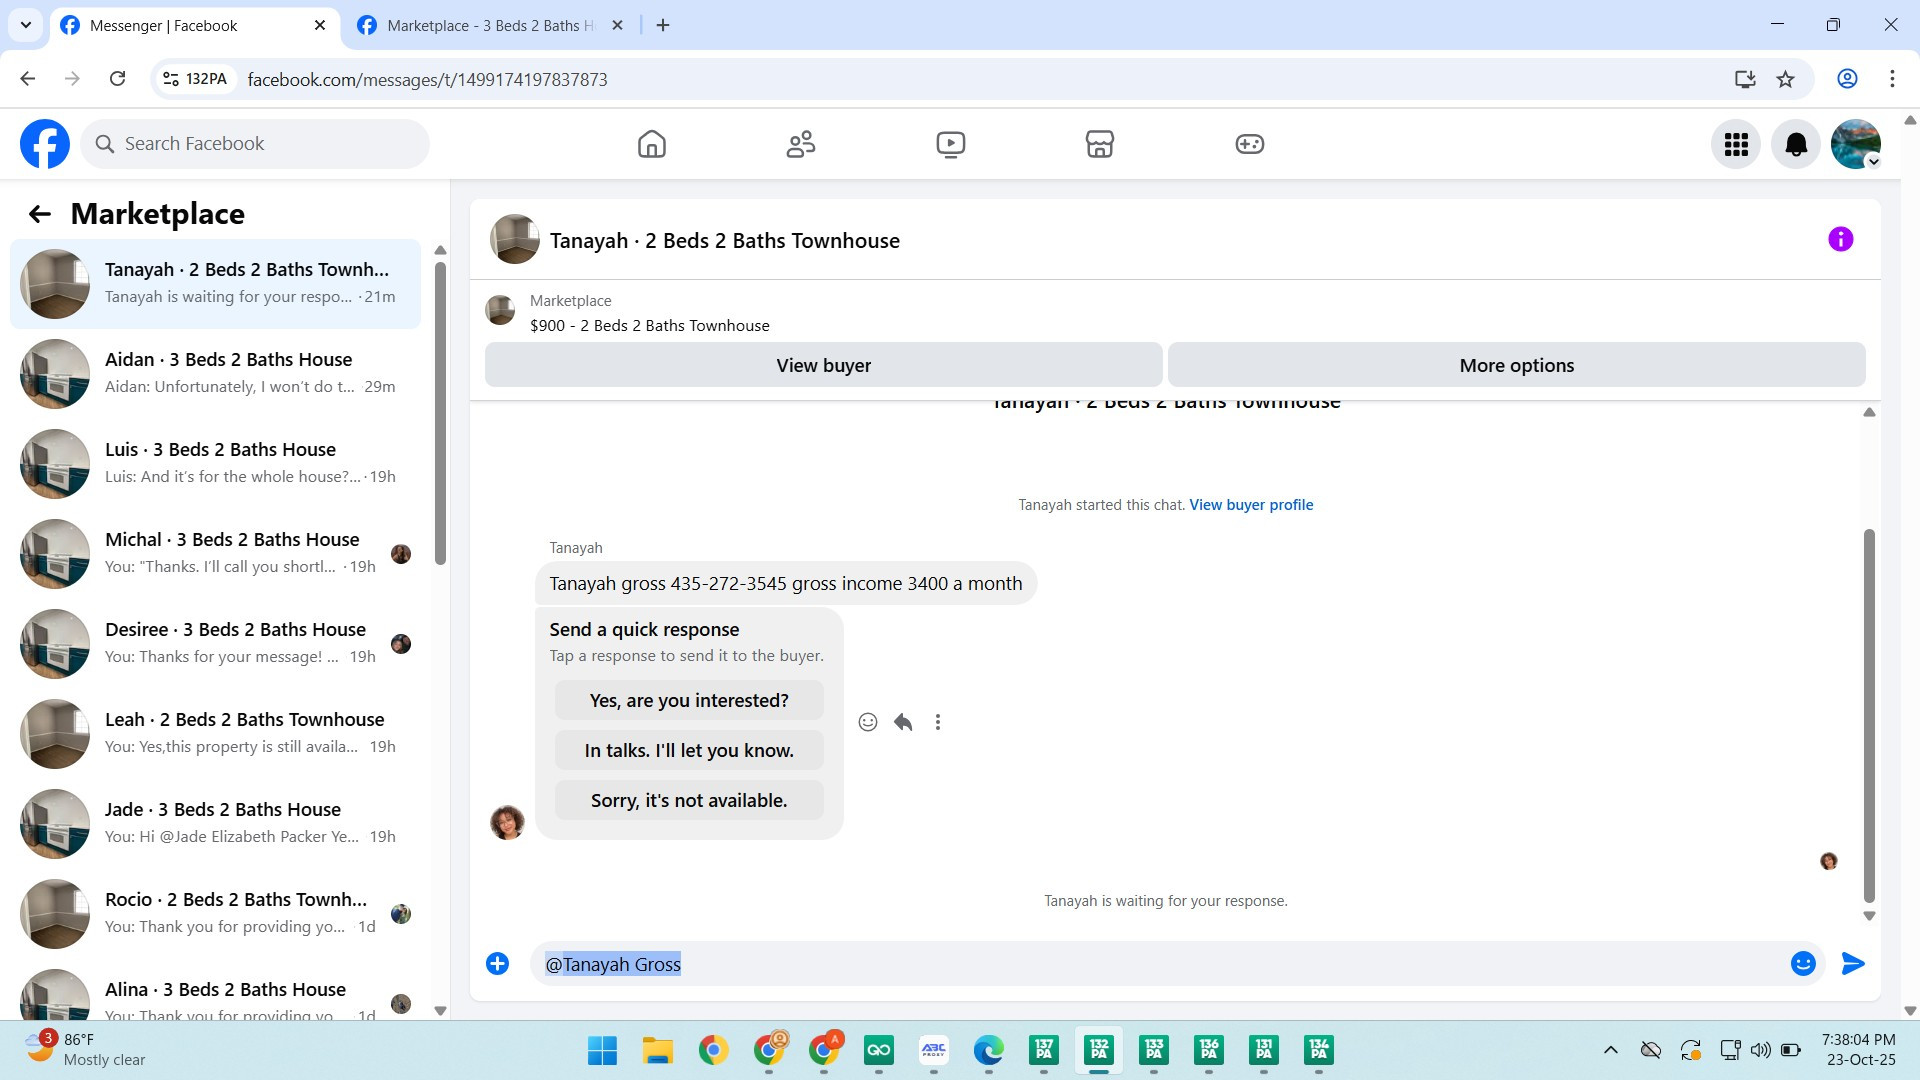1920x1080 pixels.
Task: Switch to the Marketplace 3 Beds tab
Action: click(490, 26)
